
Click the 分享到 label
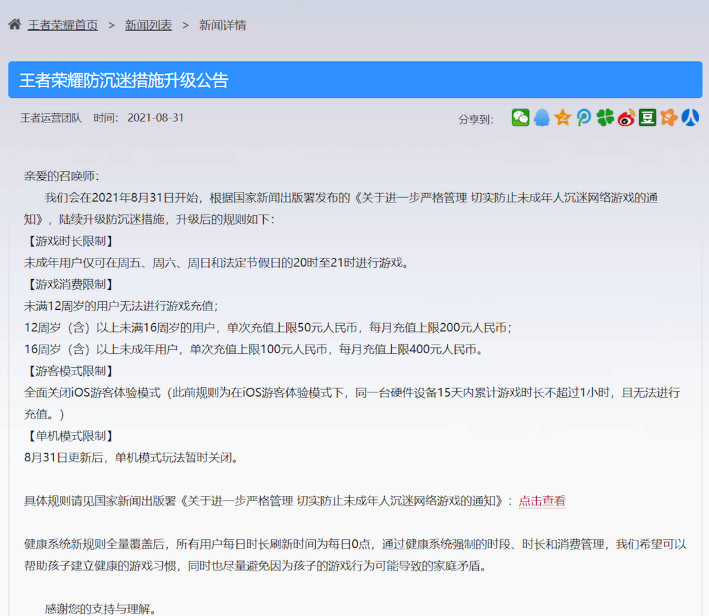476,119
